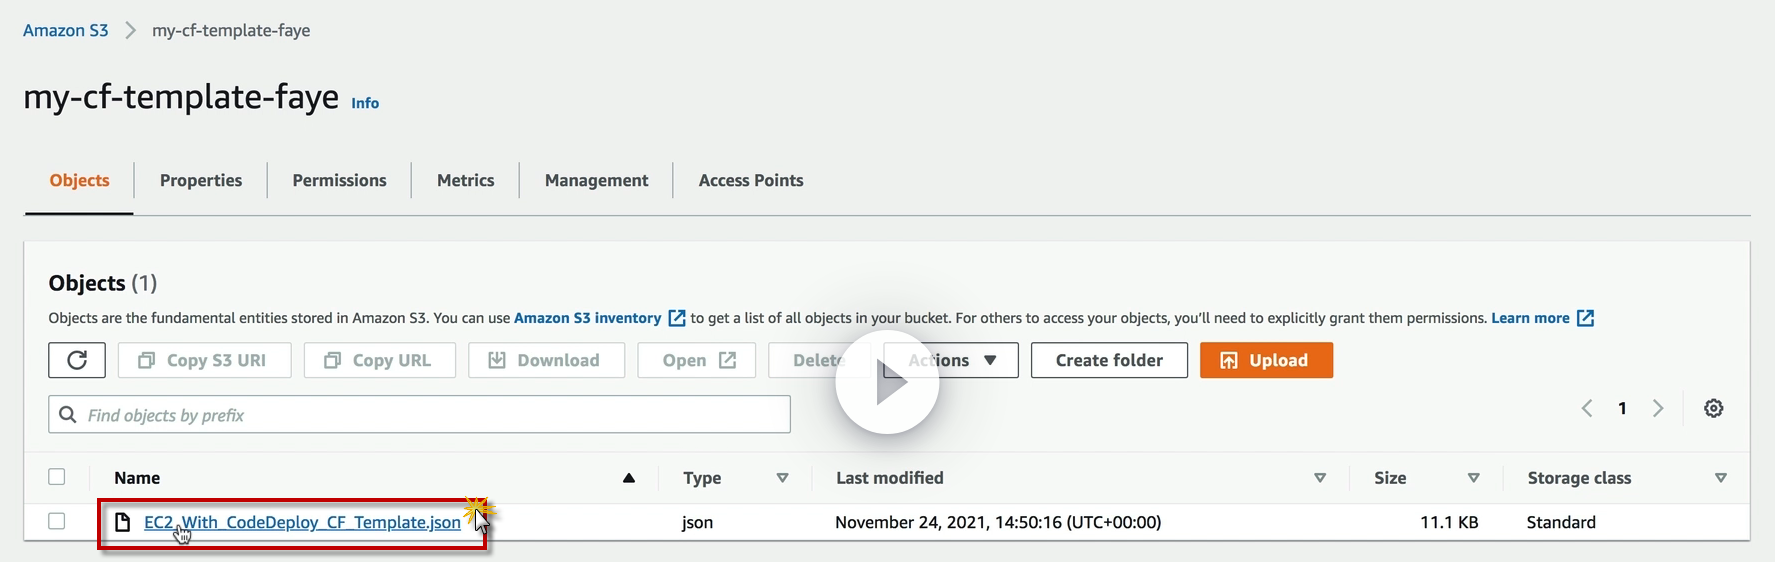Select checkbox for EC2_With_CodeDeploy_CF_Template.json row
This screenshot has height=562, width=1775.
coord(57,521)
